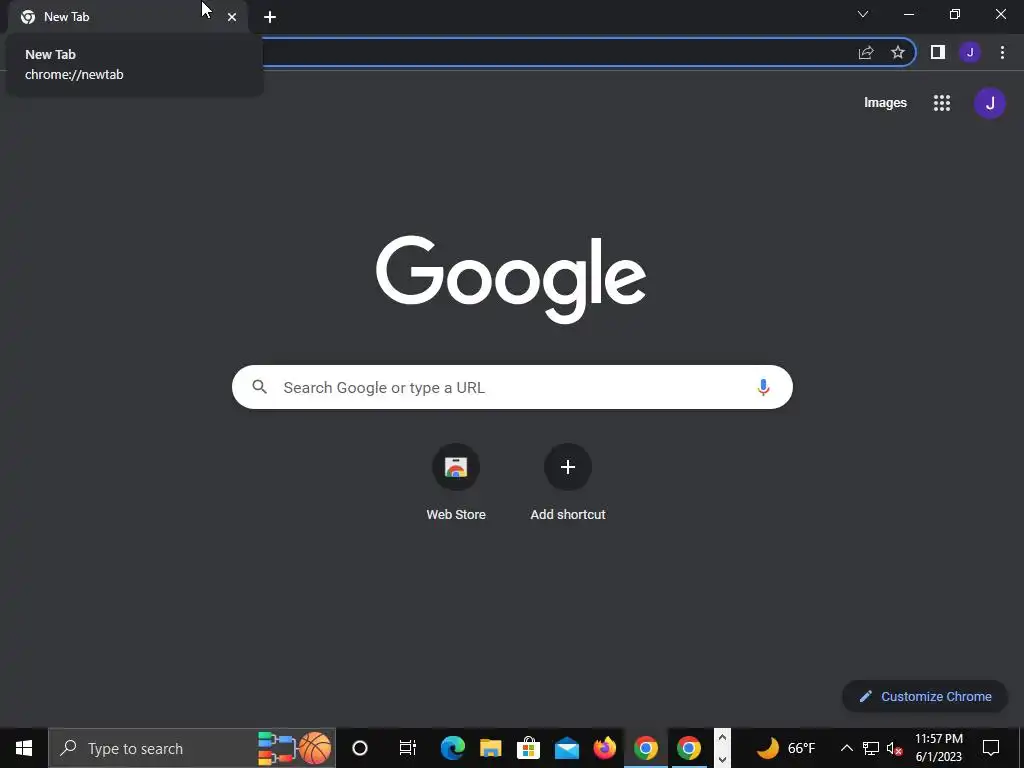The height and width of the screenshot is (768, 1024).
Task: Click Add shortcut plus tile
Action: (x=568, y=483)
